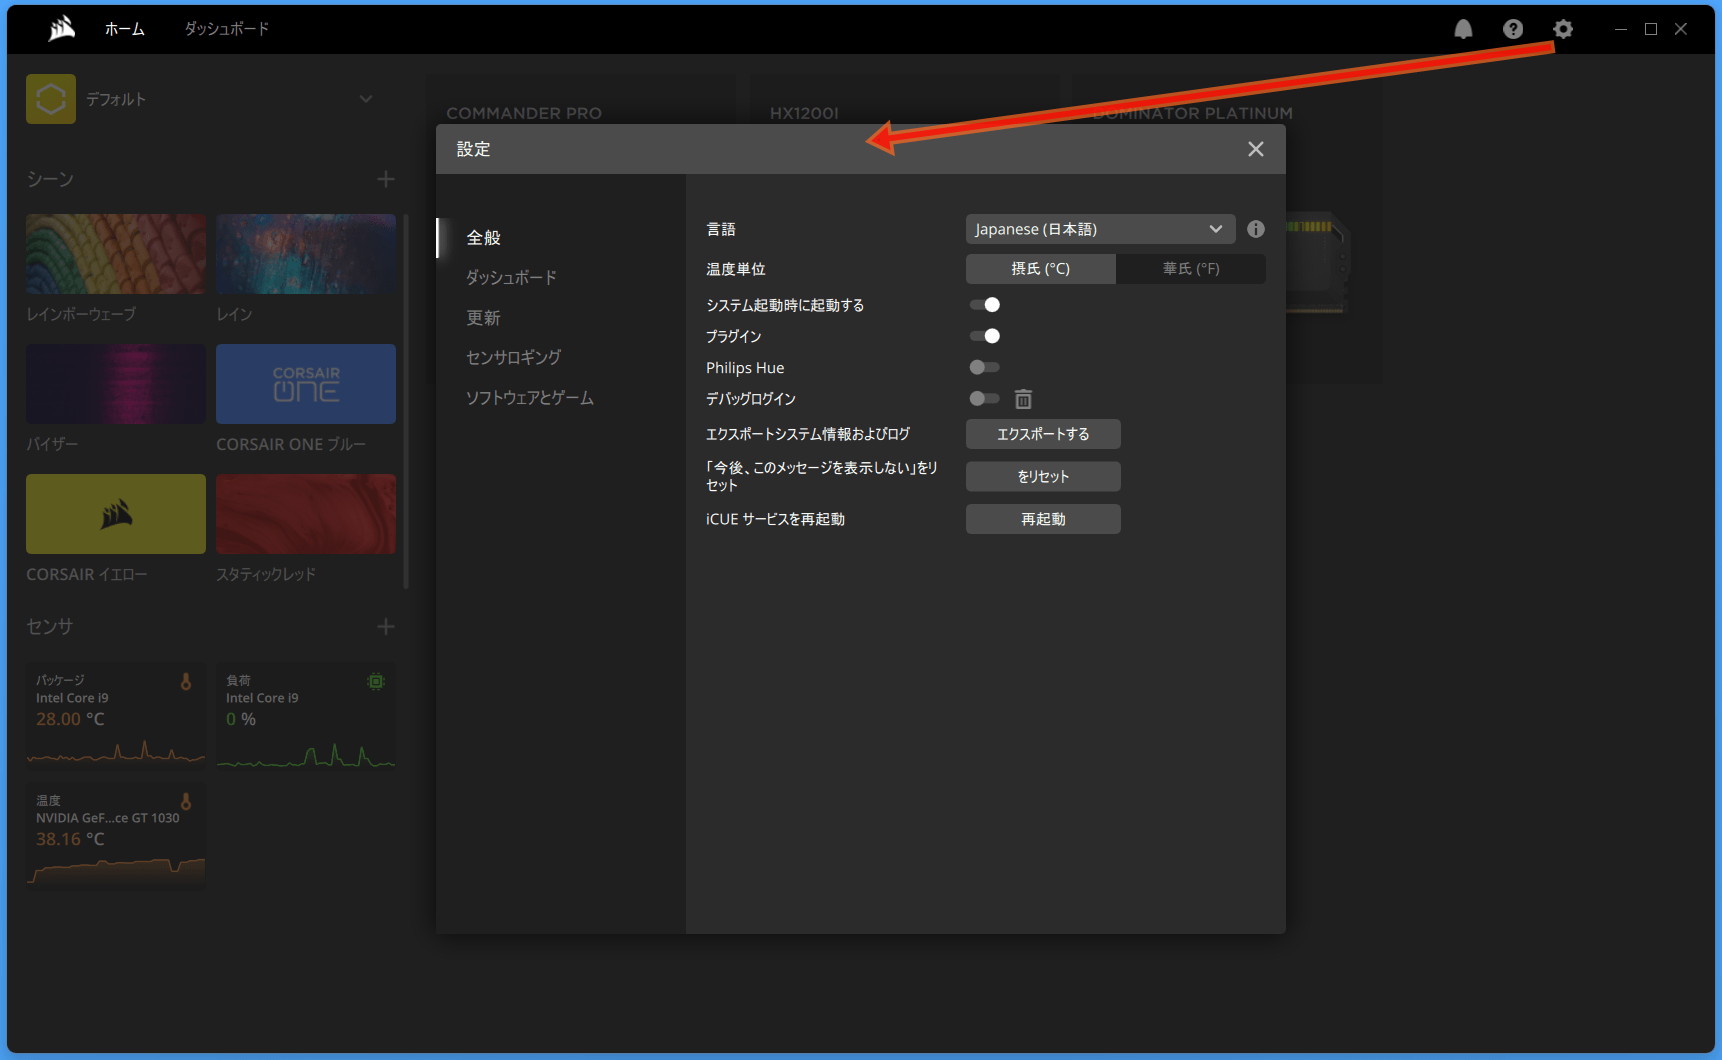Open the センサロギング settings section
1722x1060 pixels.
[514, 358]
